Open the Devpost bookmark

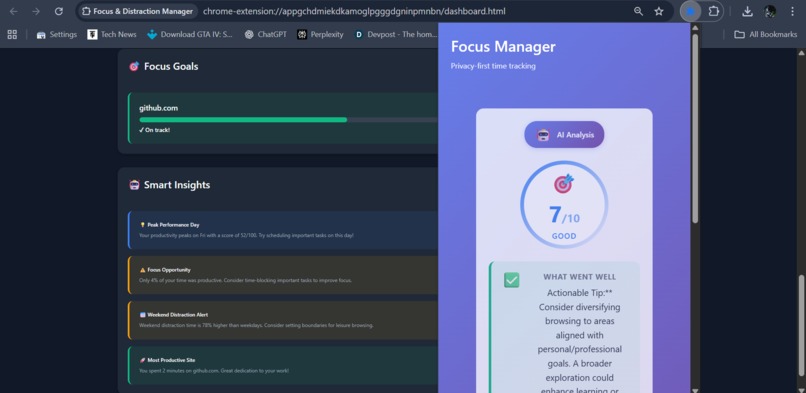click(x=395, y=34)
